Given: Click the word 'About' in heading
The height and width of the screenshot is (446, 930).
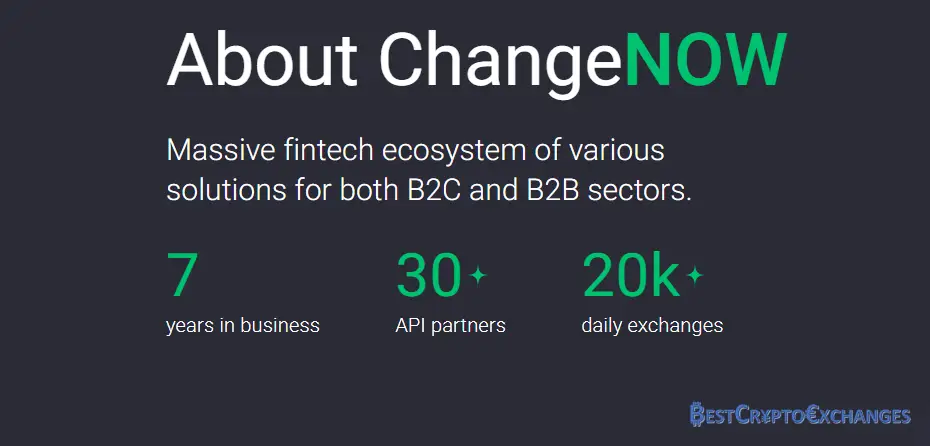Looking at the screenshot, I should (x=262, y=59).
